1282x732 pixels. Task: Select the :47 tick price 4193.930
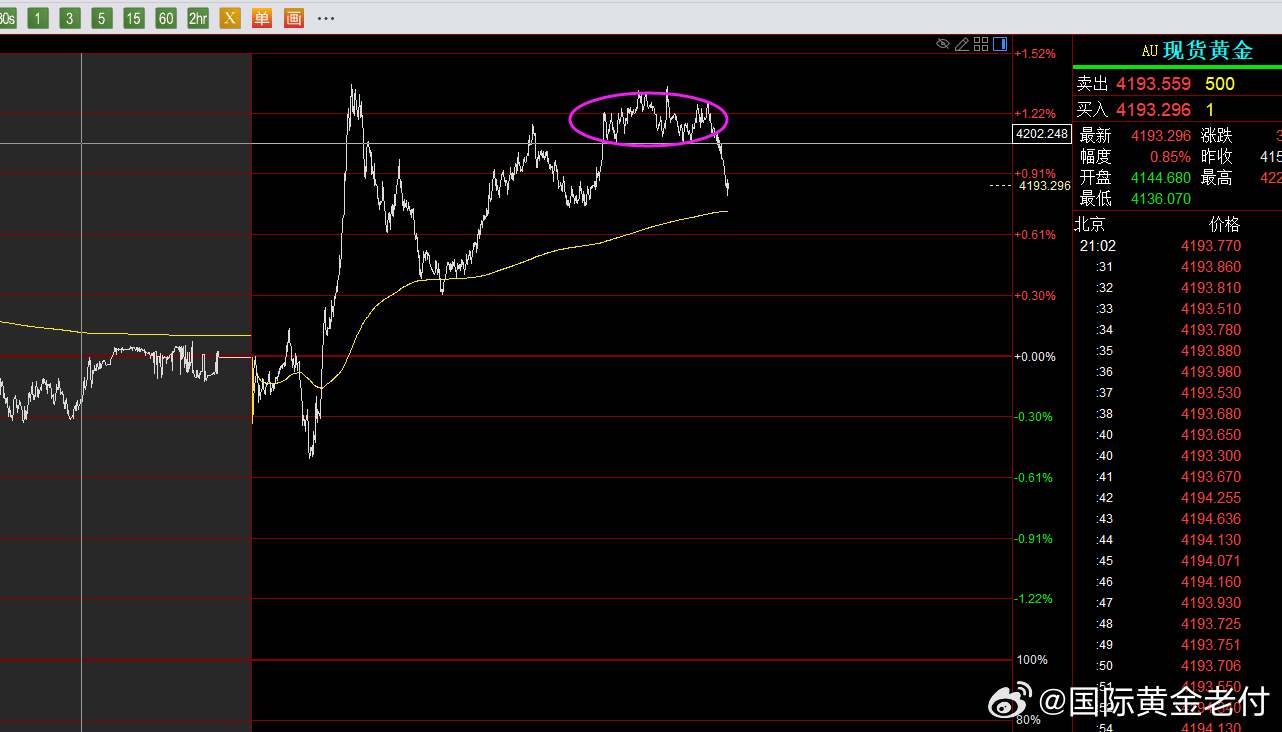coord(1211,603)
